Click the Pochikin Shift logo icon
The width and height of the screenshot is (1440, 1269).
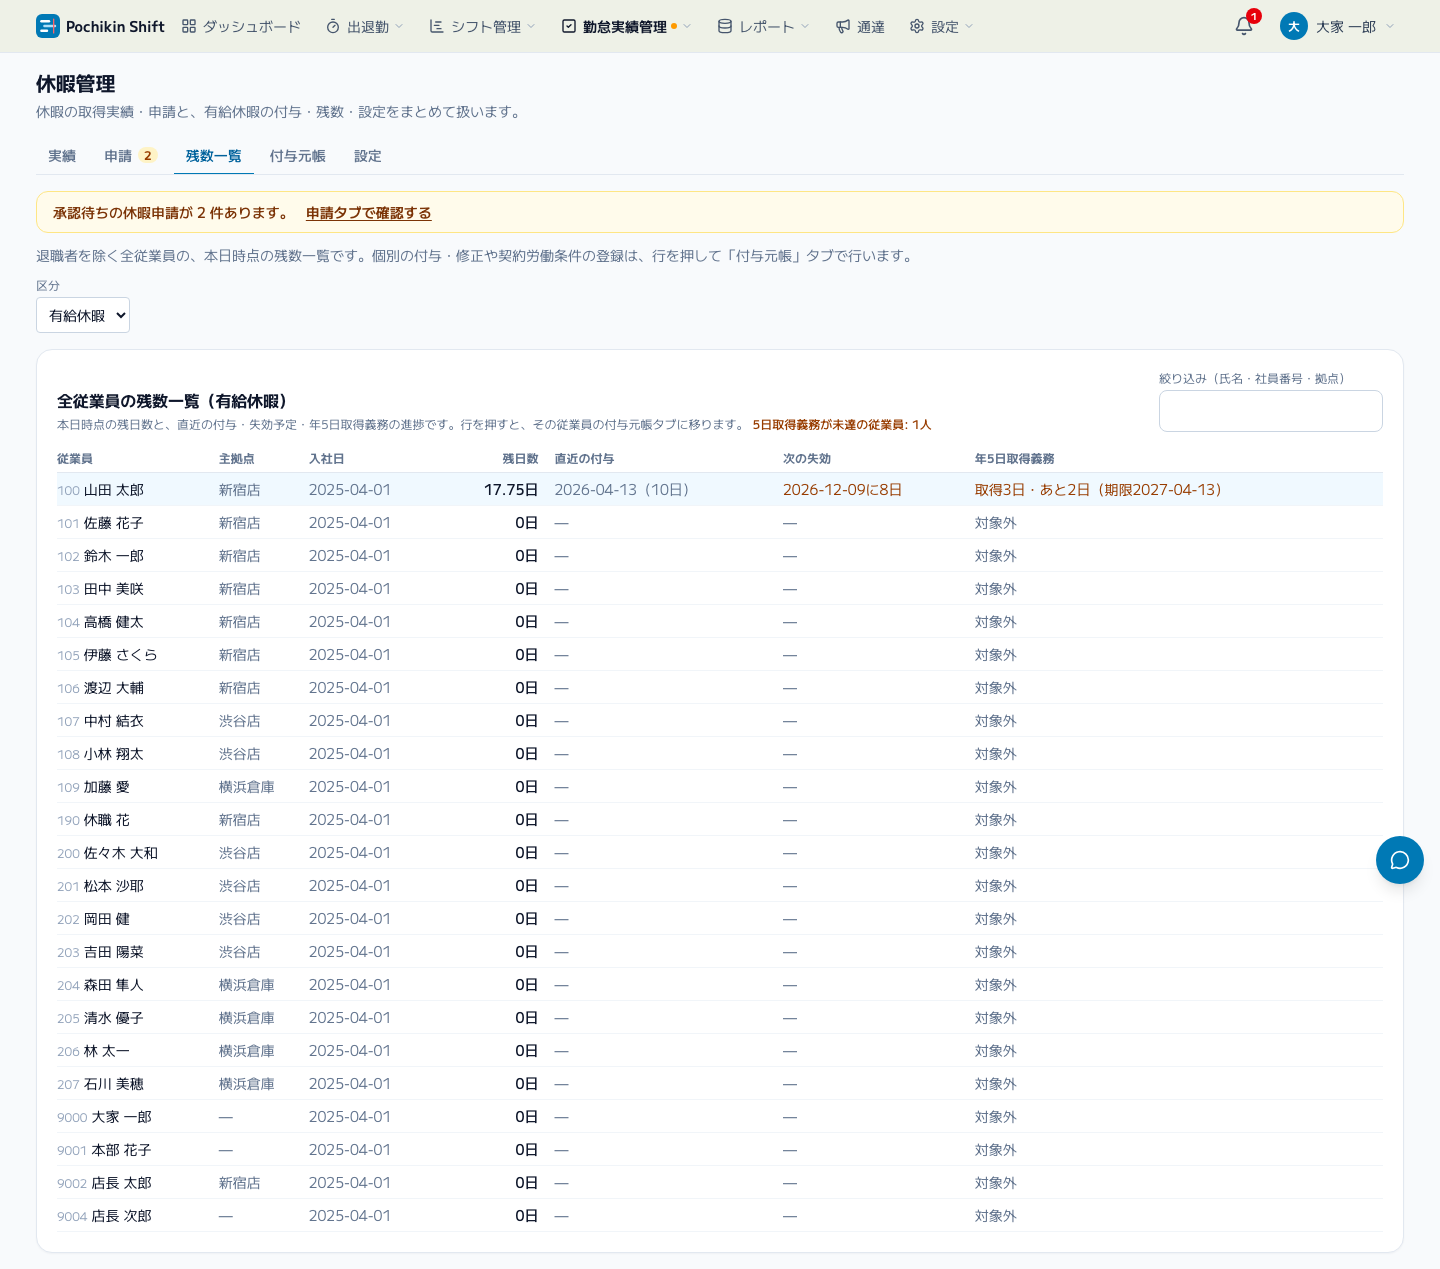[47, 26]
